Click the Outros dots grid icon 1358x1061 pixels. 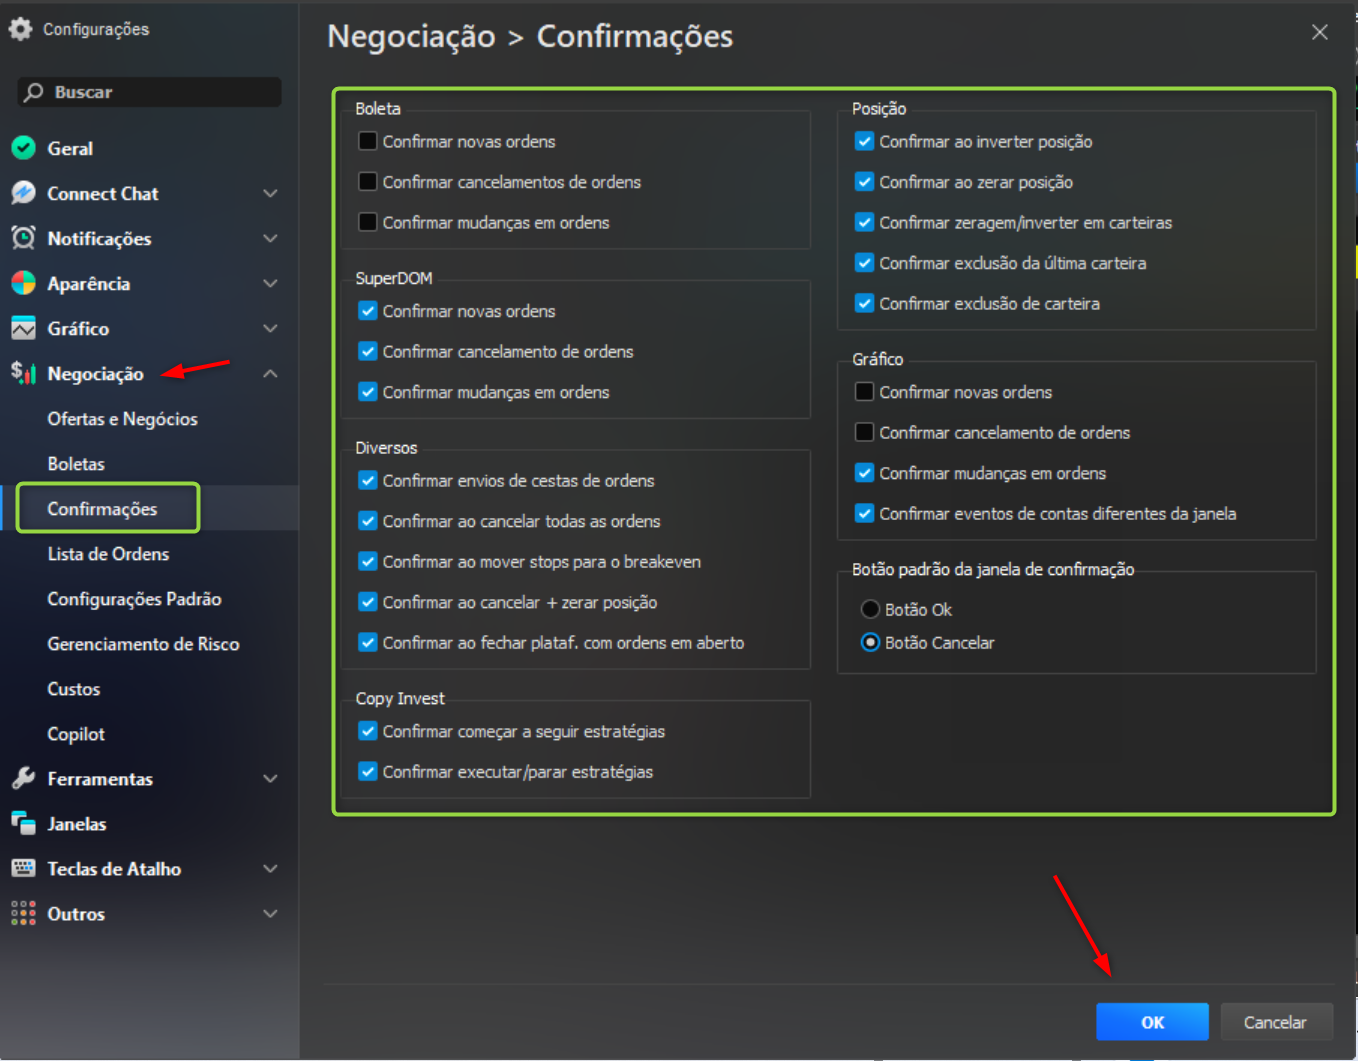[x=23, y=913]
